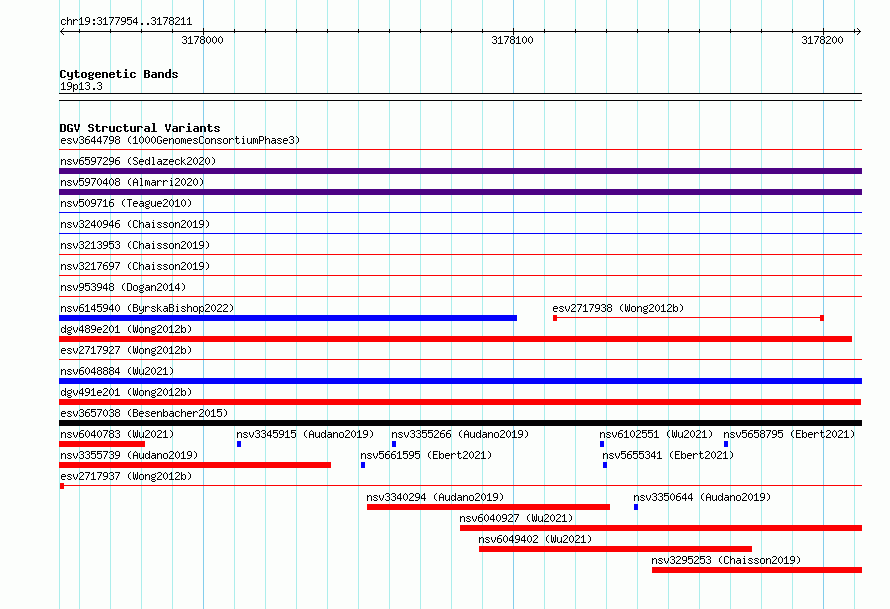890x609 pixels.
Task: Click the nsv6597296 (Sedlazeck2020) label
Action: 138,161
